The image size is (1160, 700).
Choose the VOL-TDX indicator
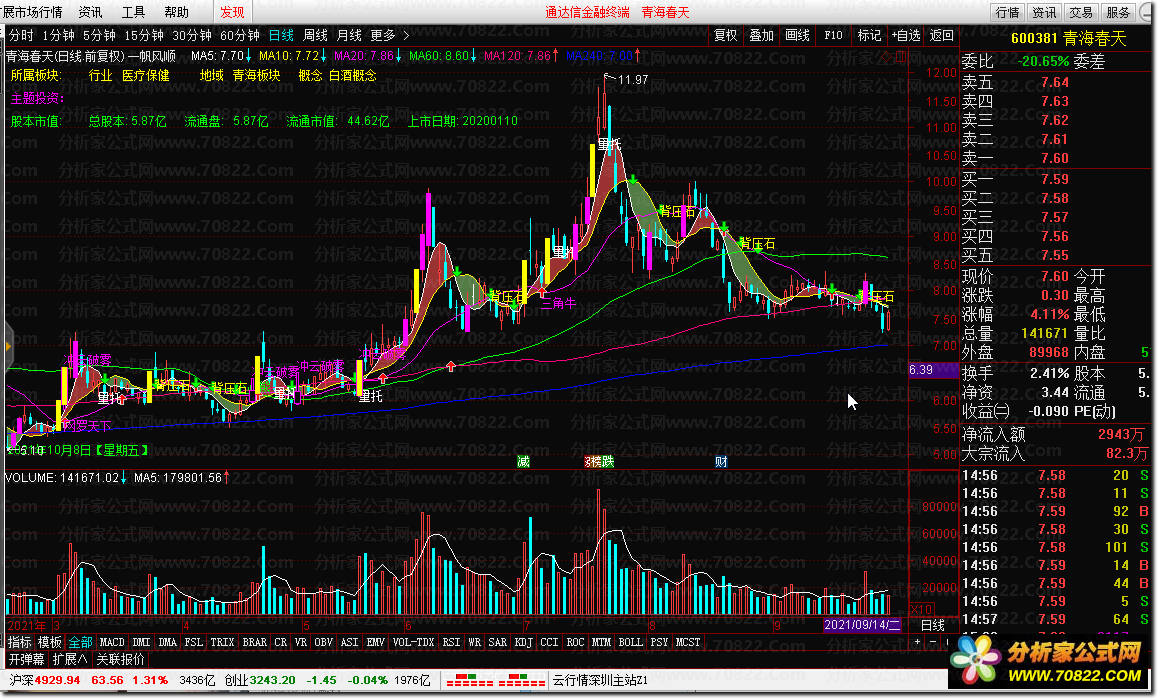(x=414, y=642)
